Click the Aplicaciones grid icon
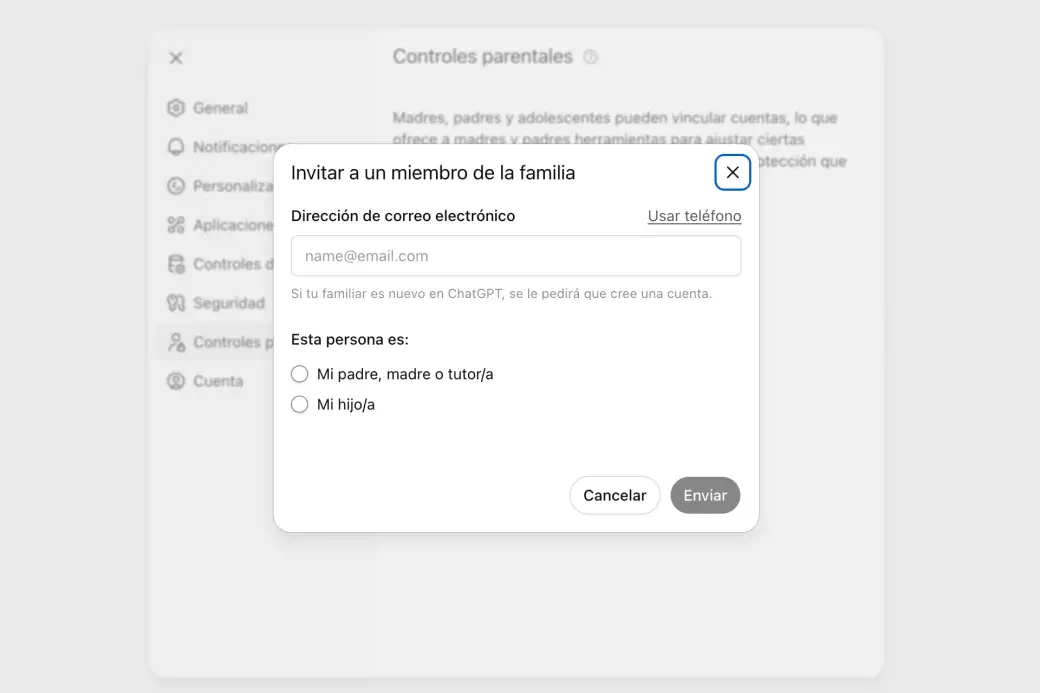 point(176,225)
